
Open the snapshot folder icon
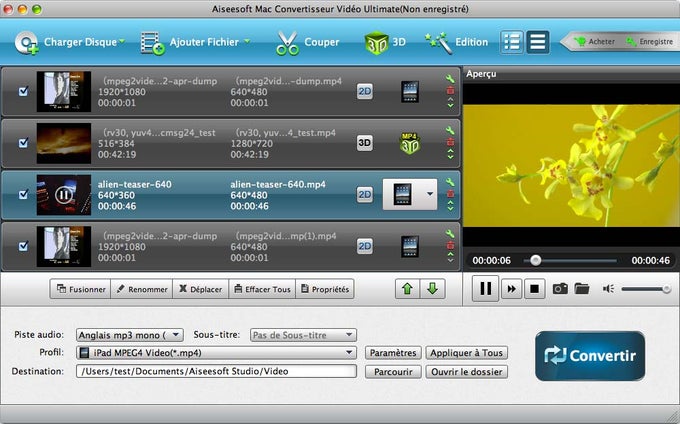(x=582, y=288)
